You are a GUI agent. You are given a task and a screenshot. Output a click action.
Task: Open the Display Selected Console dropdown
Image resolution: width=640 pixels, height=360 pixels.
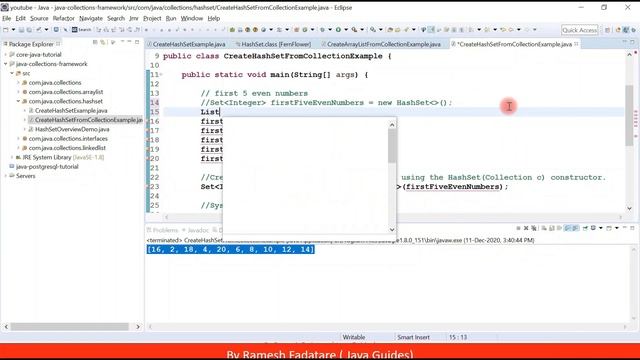click(x=601, y=228)
